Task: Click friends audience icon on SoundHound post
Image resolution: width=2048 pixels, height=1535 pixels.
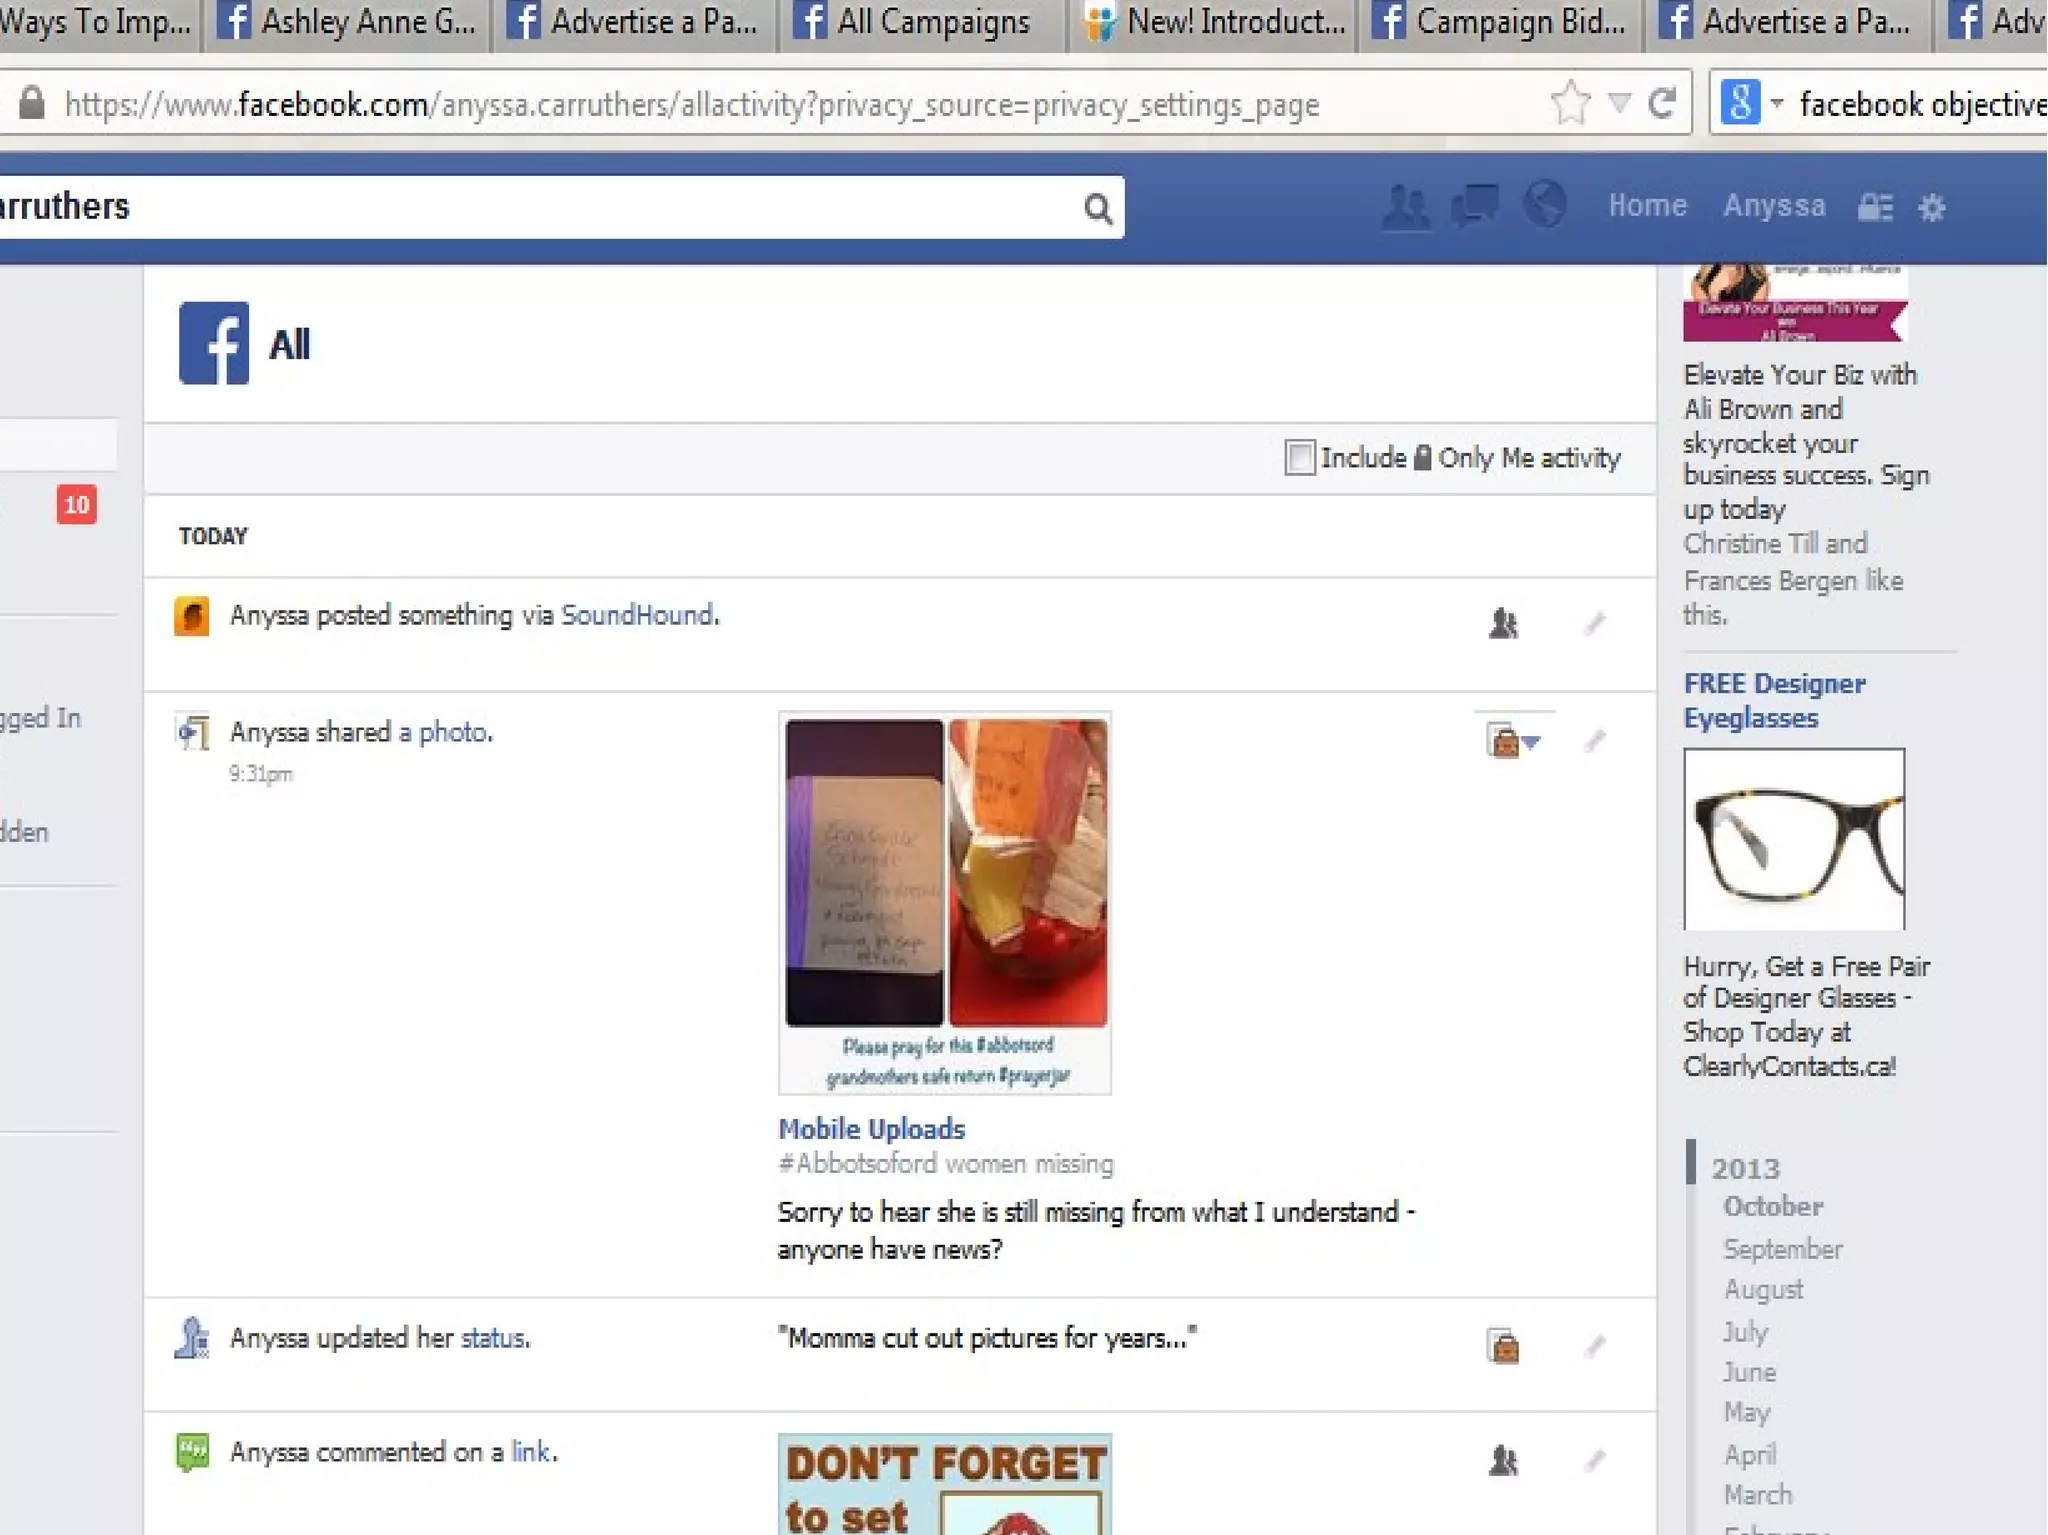Action: pos(1503,624)
